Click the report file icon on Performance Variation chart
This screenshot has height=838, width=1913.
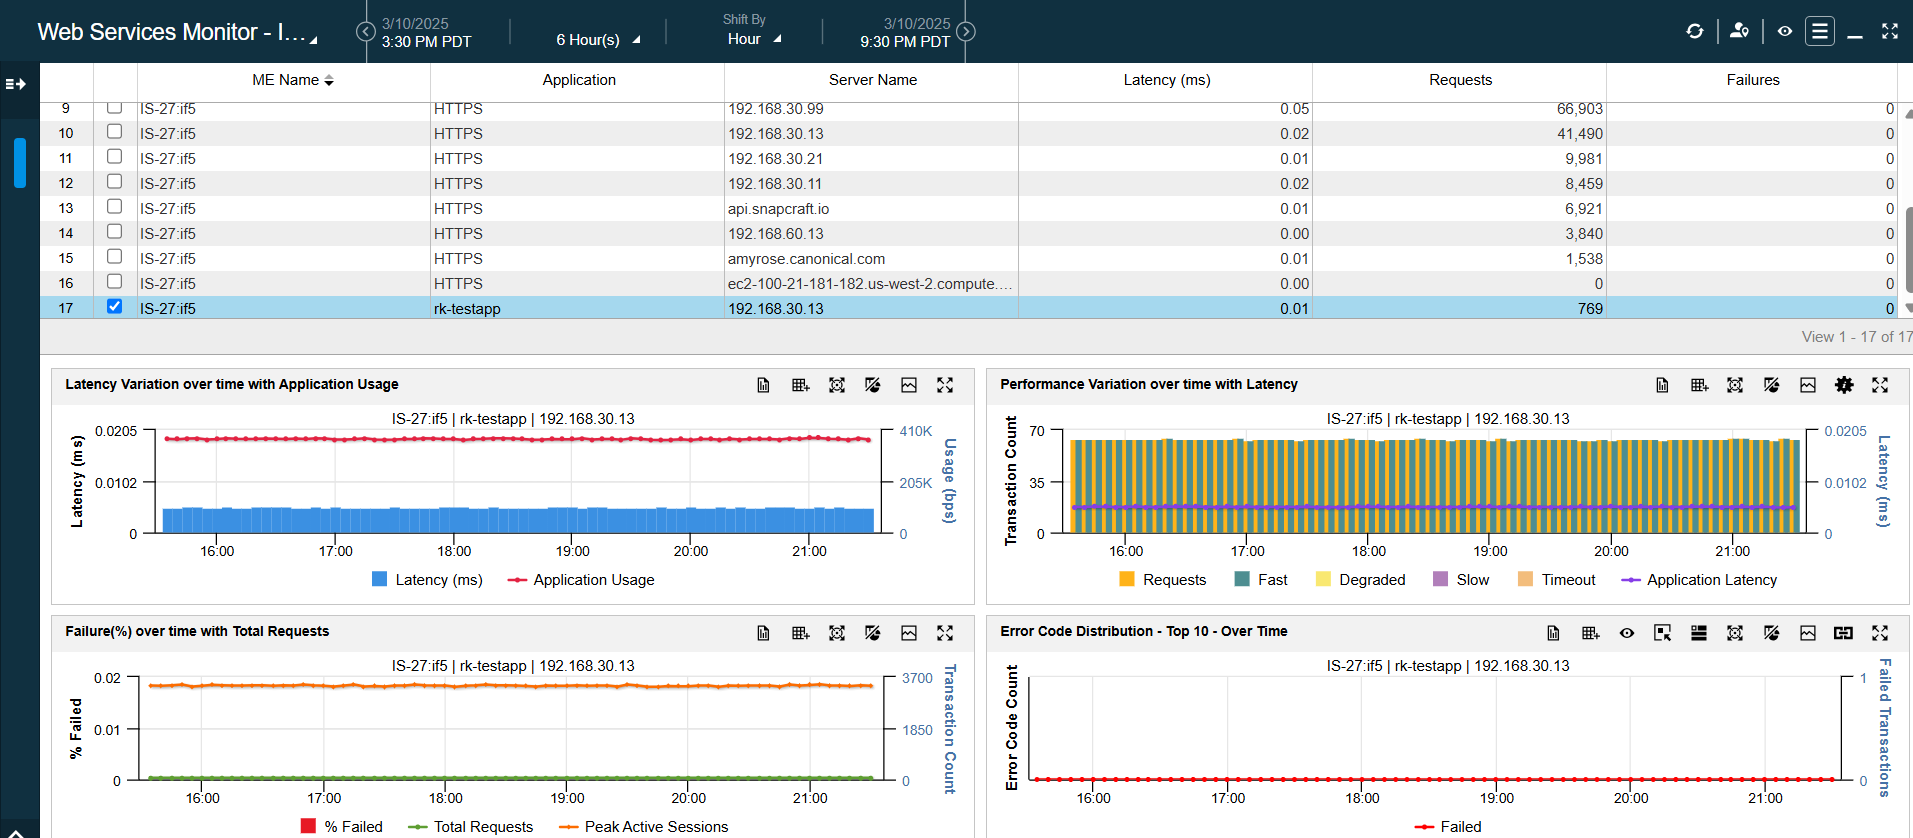tap(1662, 385)
